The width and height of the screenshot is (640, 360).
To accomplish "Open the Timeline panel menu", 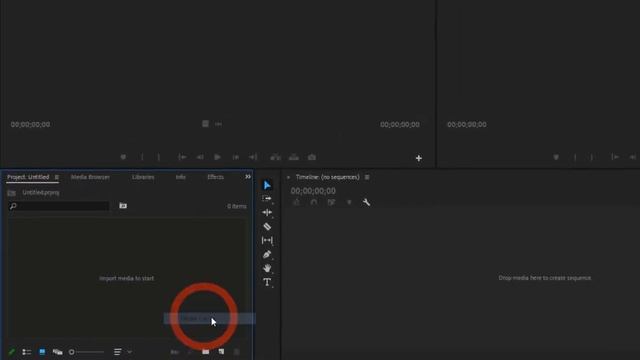I will 367,177.
